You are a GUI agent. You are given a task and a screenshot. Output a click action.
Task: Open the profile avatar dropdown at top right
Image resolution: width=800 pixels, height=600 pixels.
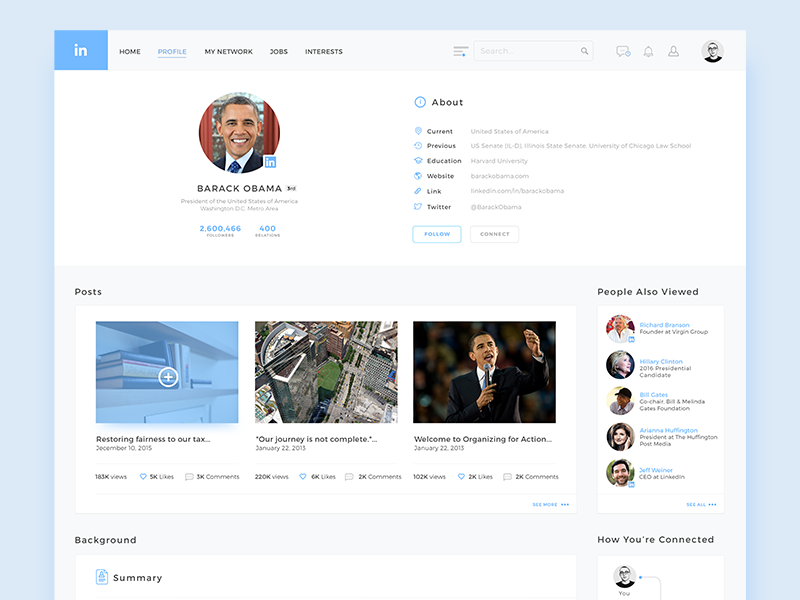click(712, 50)
